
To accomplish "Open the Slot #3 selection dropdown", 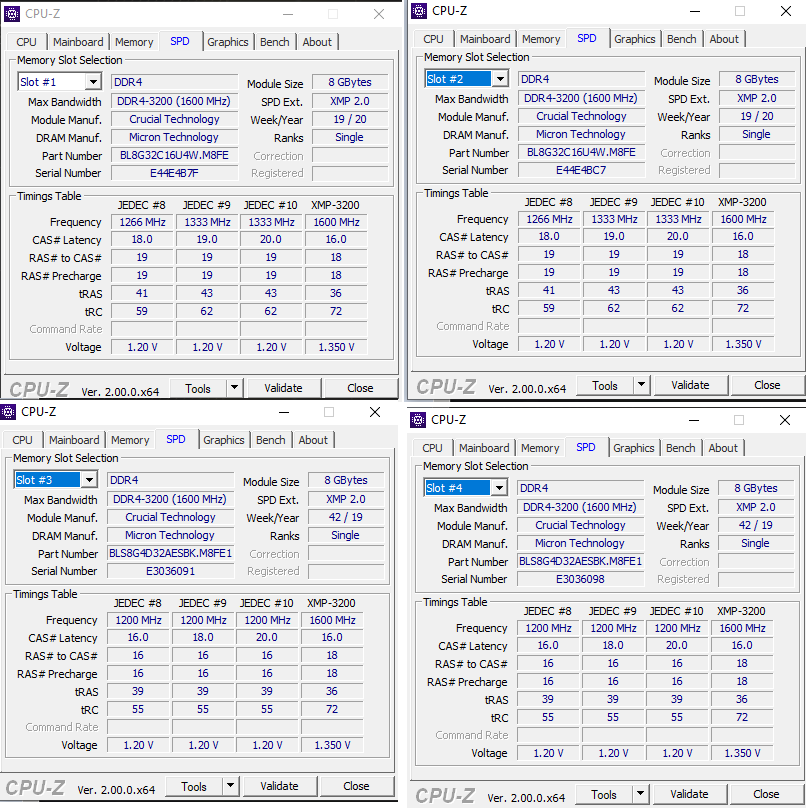I will (89, 480).
